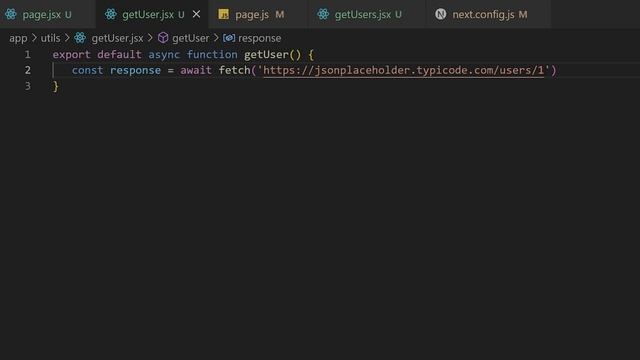Click line number 2 in gutter
Viewport: 640px width, 360px height.
27,70
